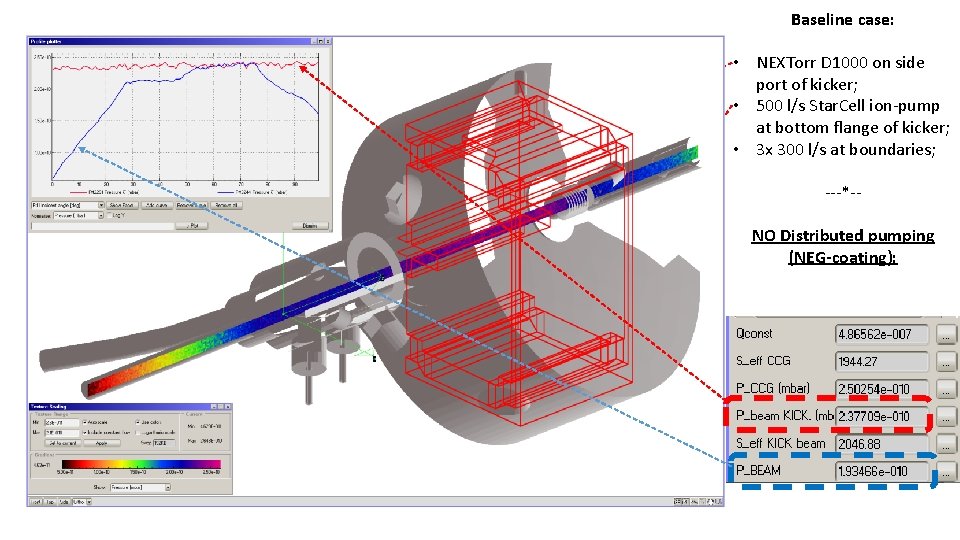
Task: Open the Ortho projection dropdown
Action: [82, 502]
